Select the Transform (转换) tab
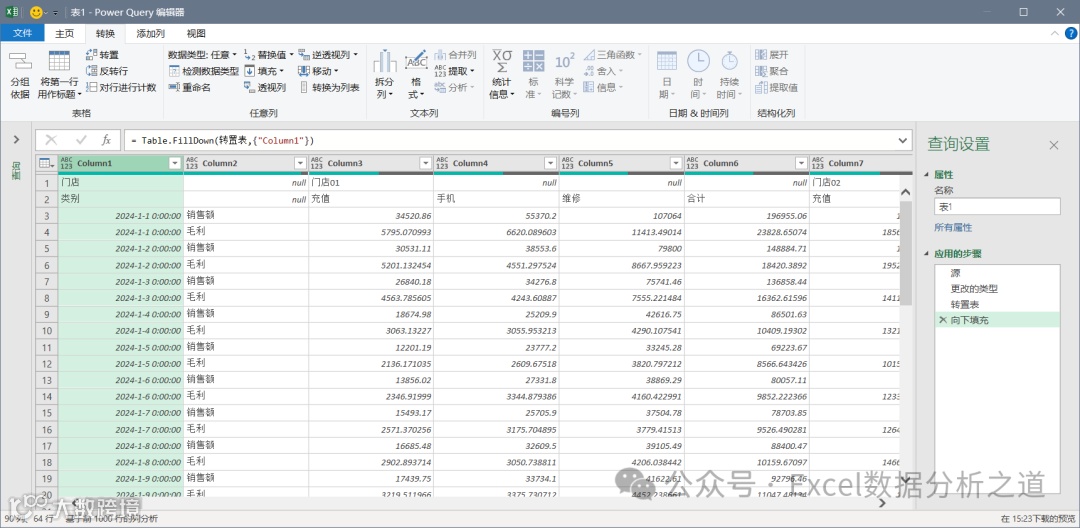The height and width of the screenshot is (528, 1080). [x=105, y=33]
